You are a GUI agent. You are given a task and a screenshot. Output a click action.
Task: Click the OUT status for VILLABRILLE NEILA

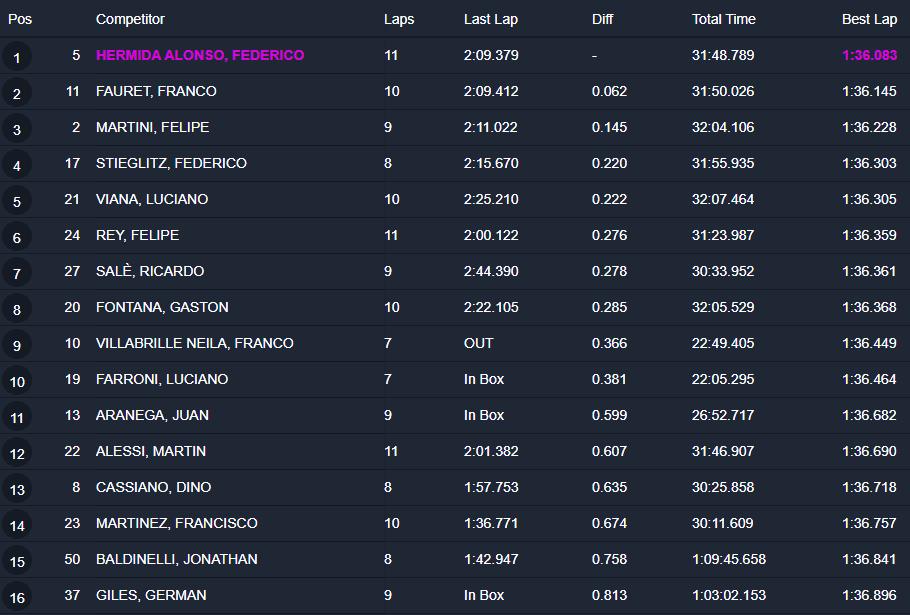coord(478,343)
